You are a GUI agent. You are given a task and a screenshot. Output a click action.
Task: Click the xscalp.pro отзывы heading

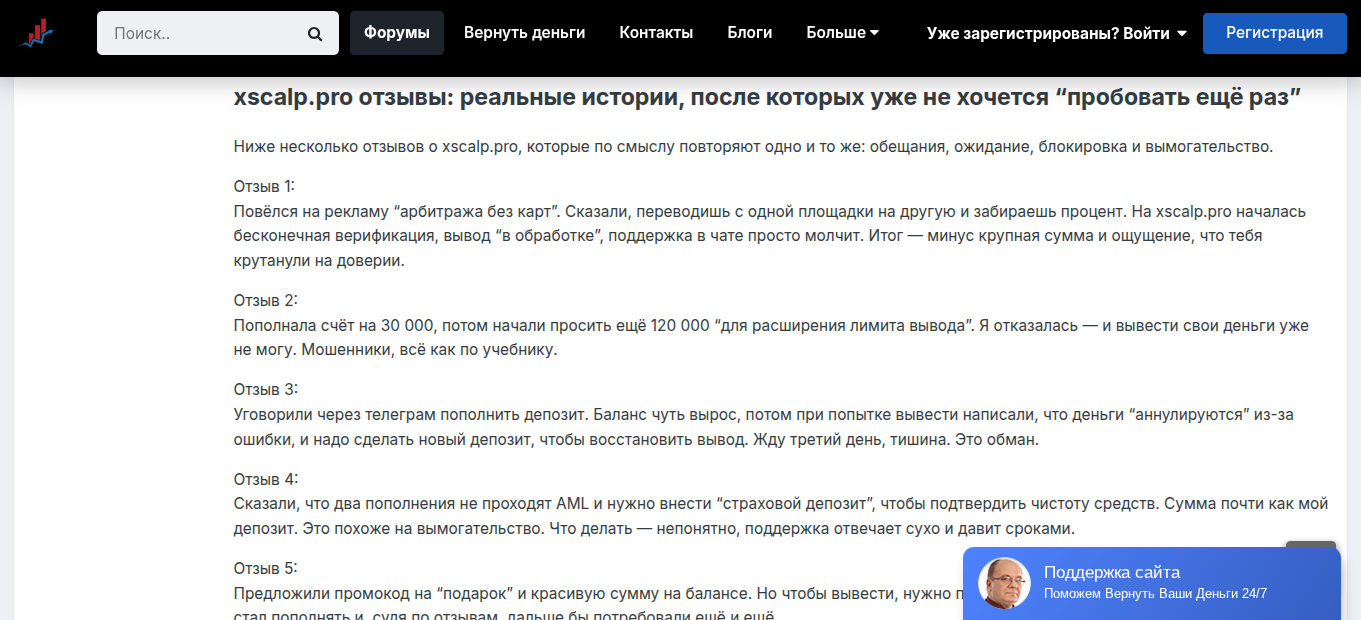(x=768, y=98)
